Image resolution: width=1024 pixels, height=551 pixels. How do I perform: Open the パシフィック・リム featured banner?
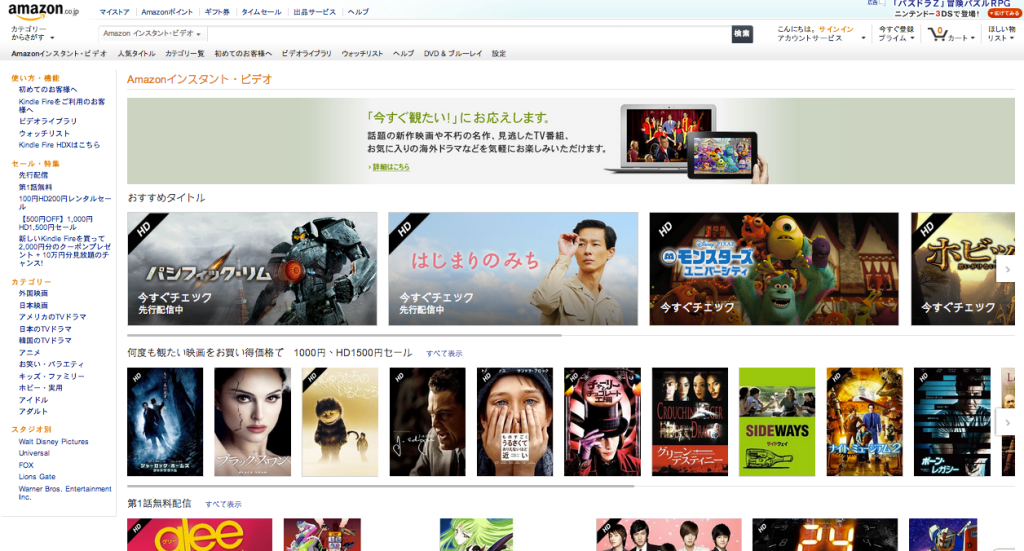tap(252, 268)
